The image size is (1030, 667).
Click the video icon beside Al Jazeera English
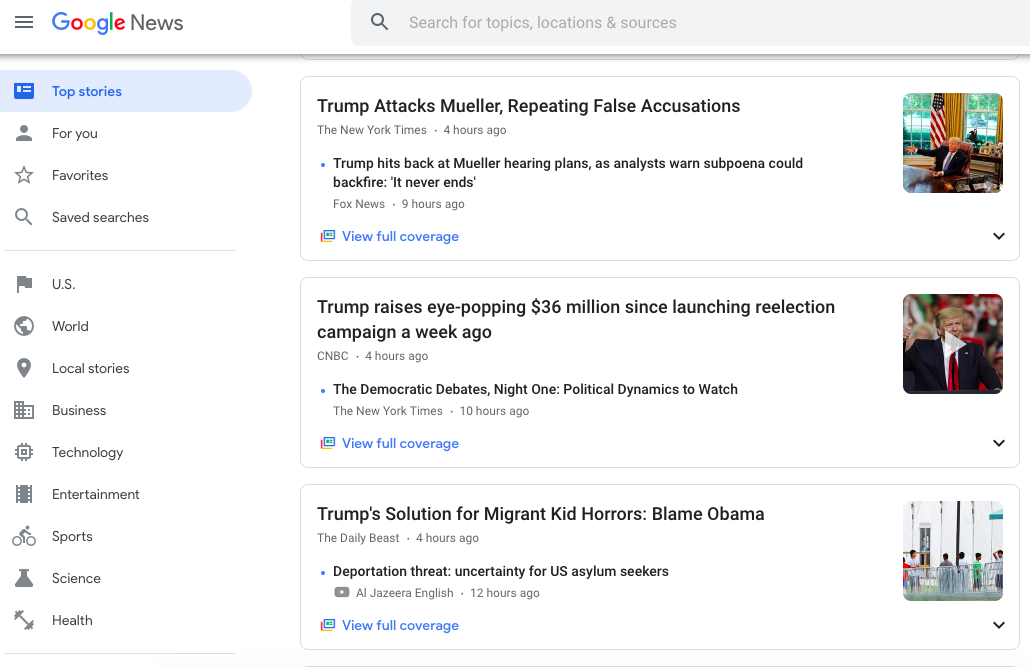(x=341, y=593)
